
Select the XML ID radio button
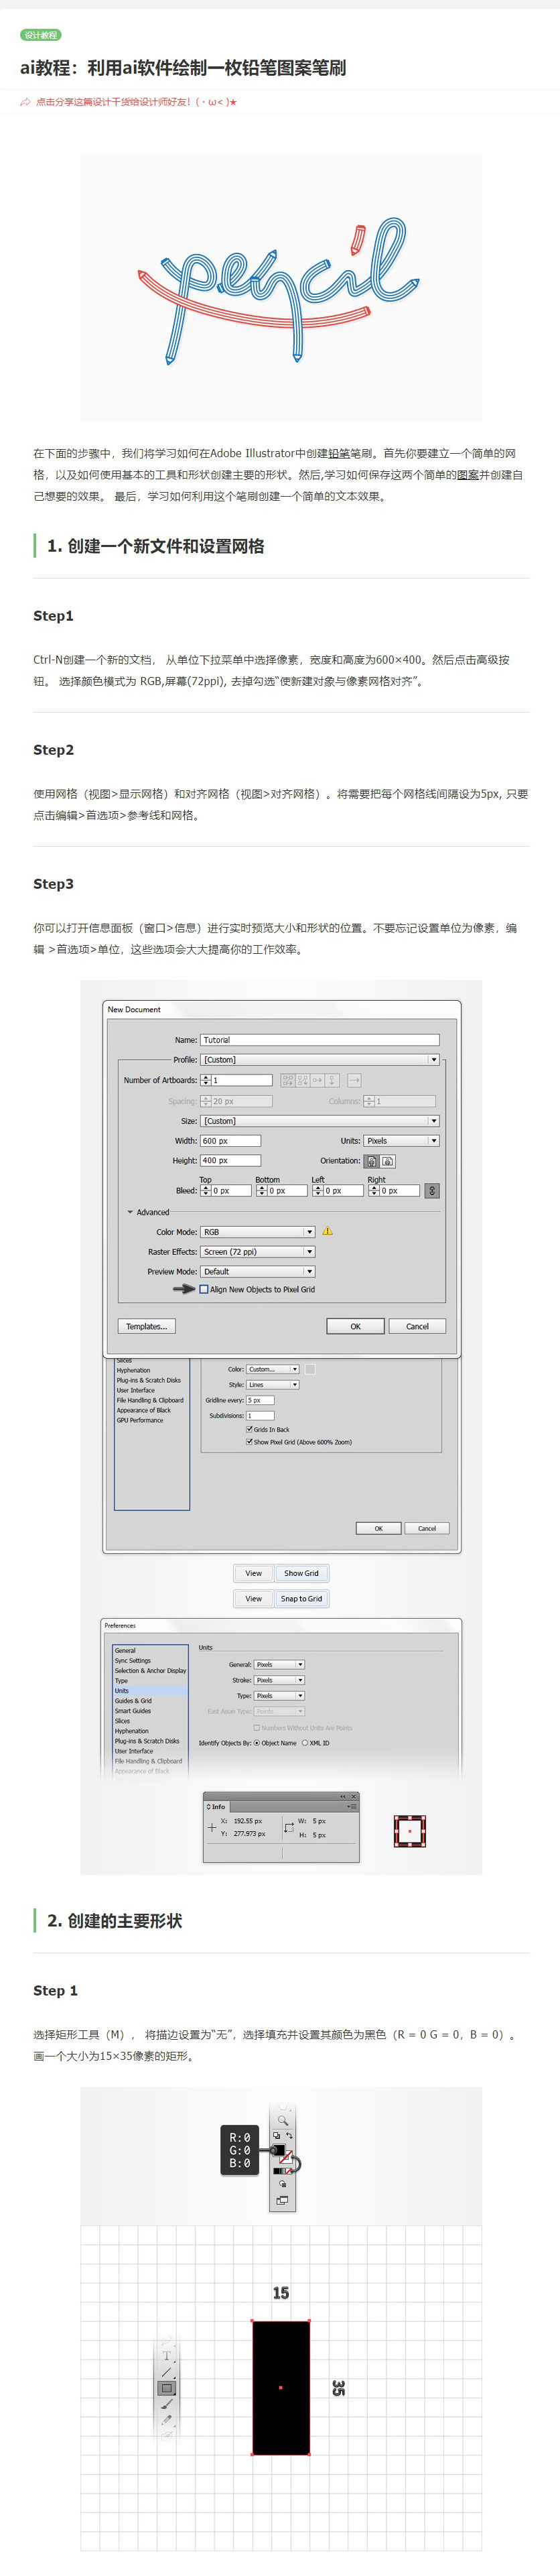305,1743
